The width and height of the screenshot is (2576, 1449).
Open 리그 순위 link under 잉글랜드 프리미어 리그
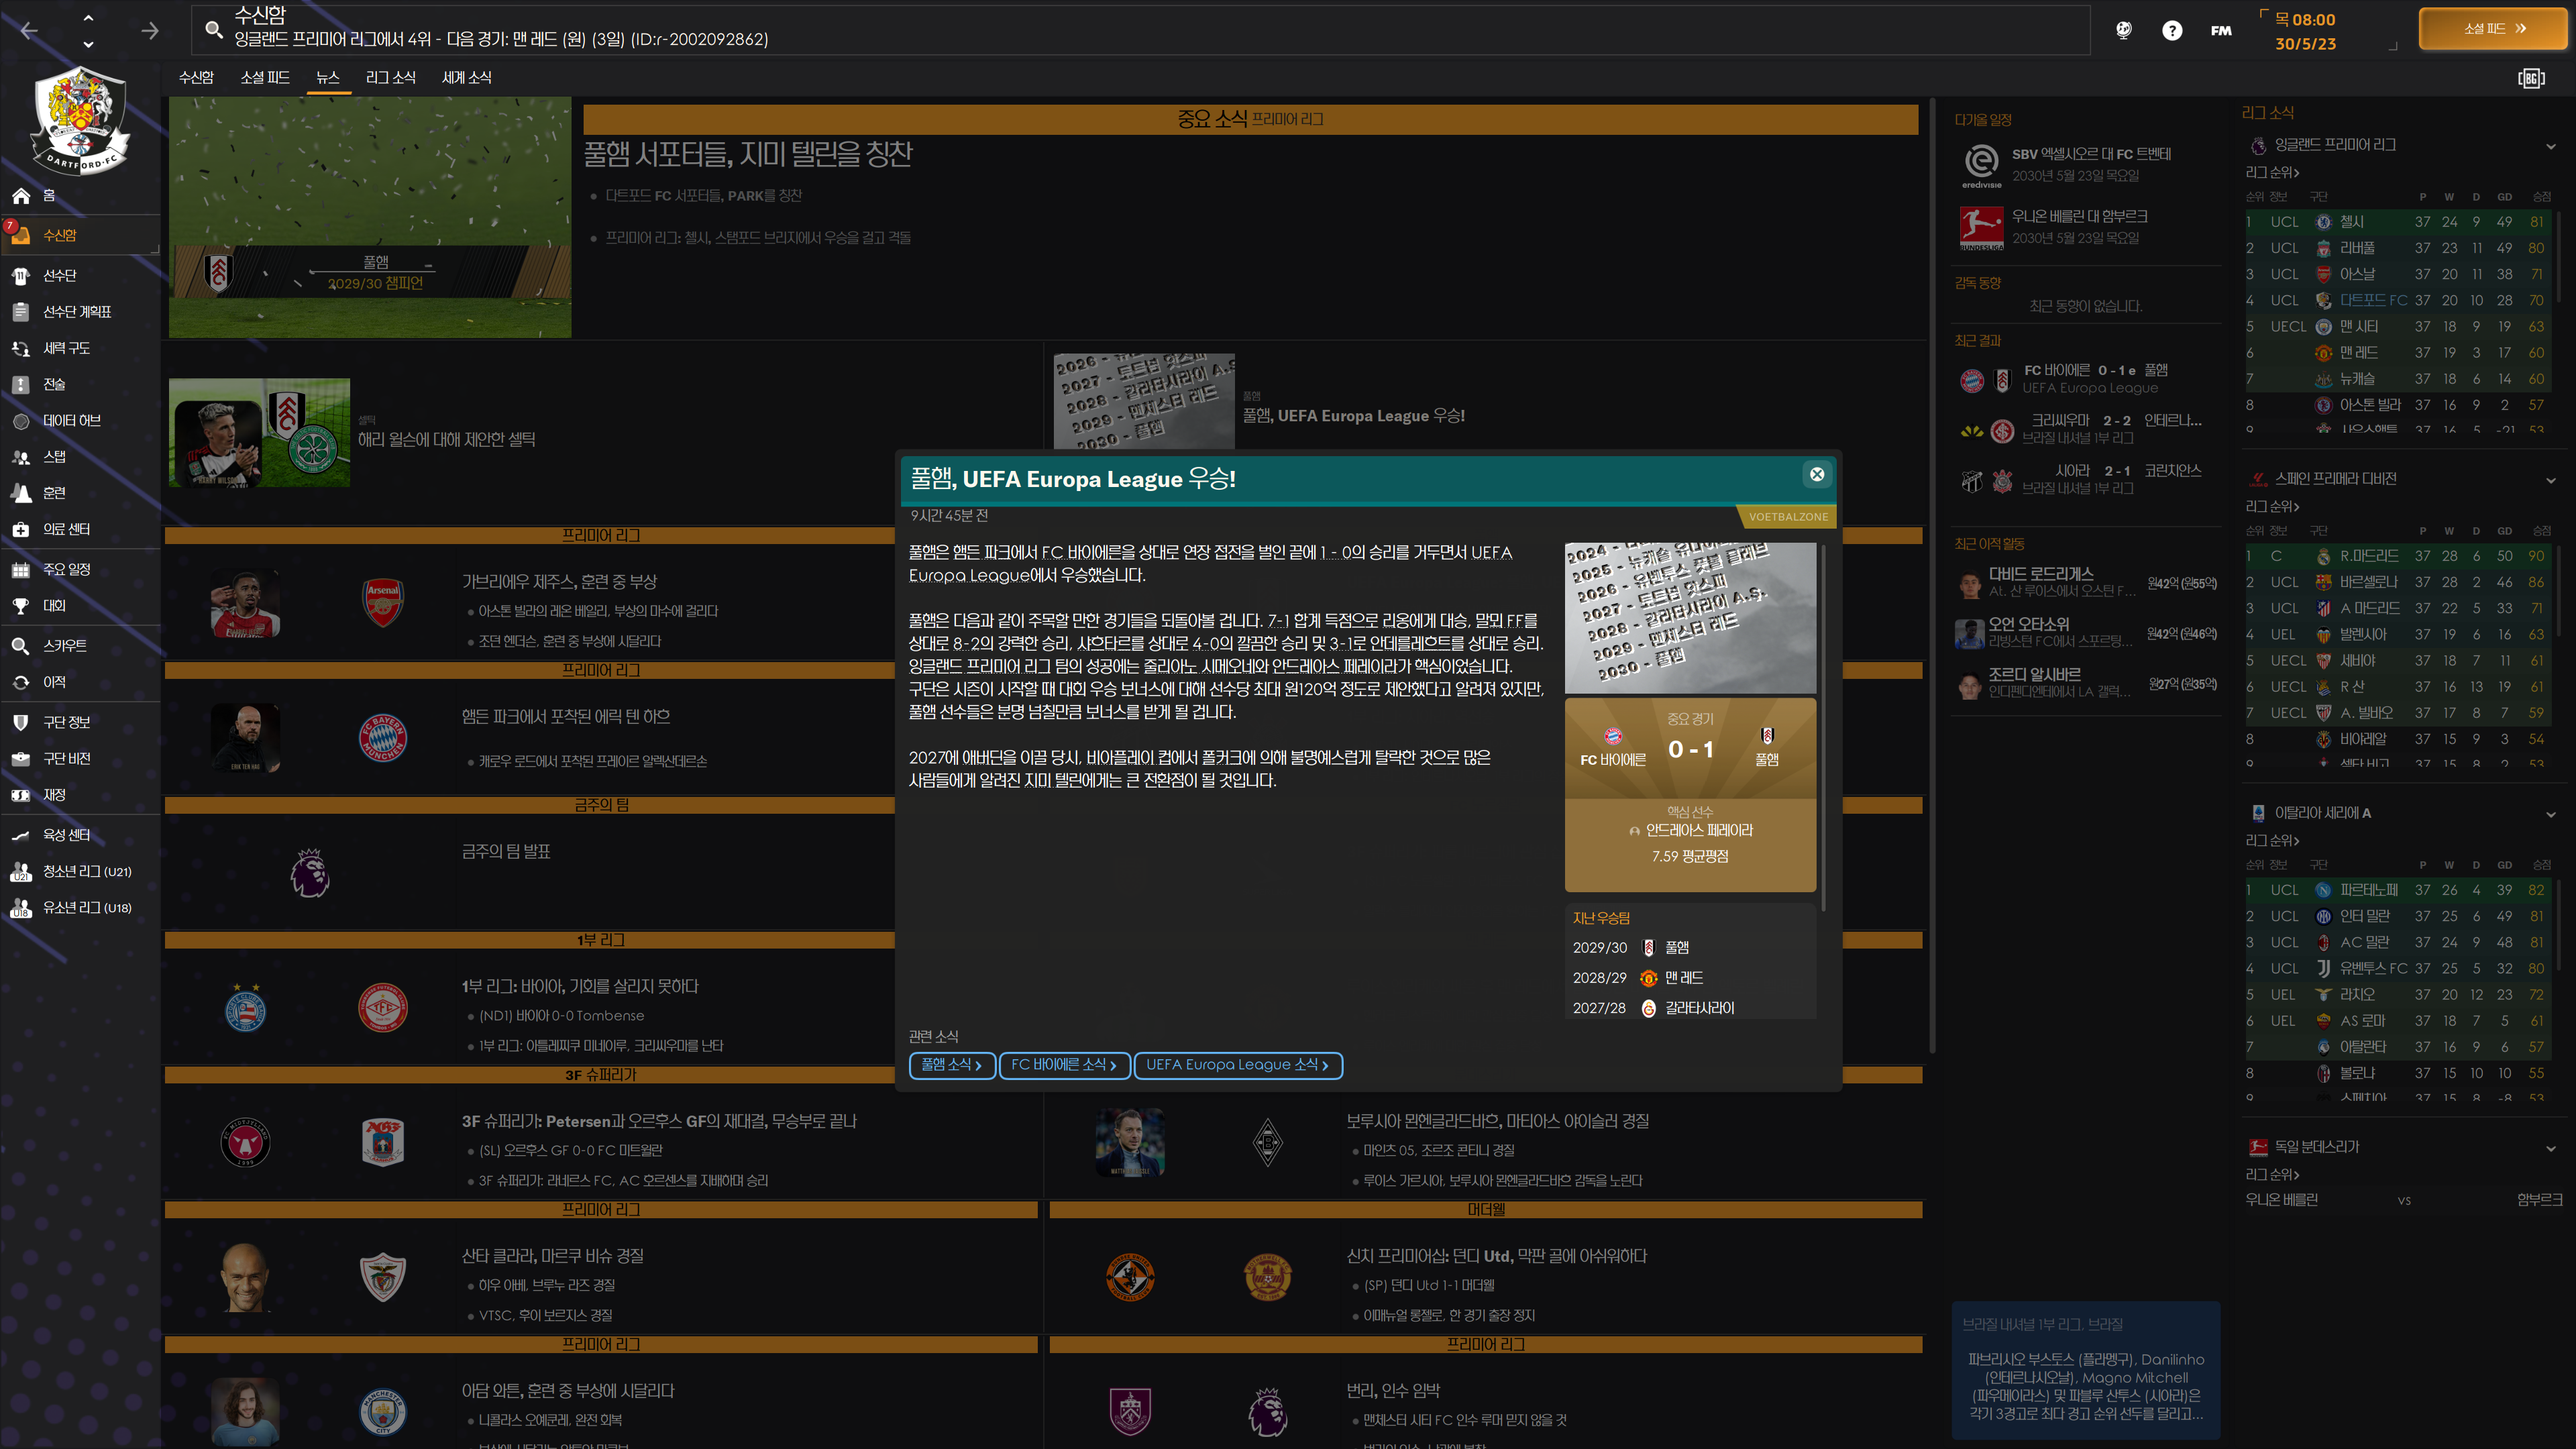(x=2272, y=172)
